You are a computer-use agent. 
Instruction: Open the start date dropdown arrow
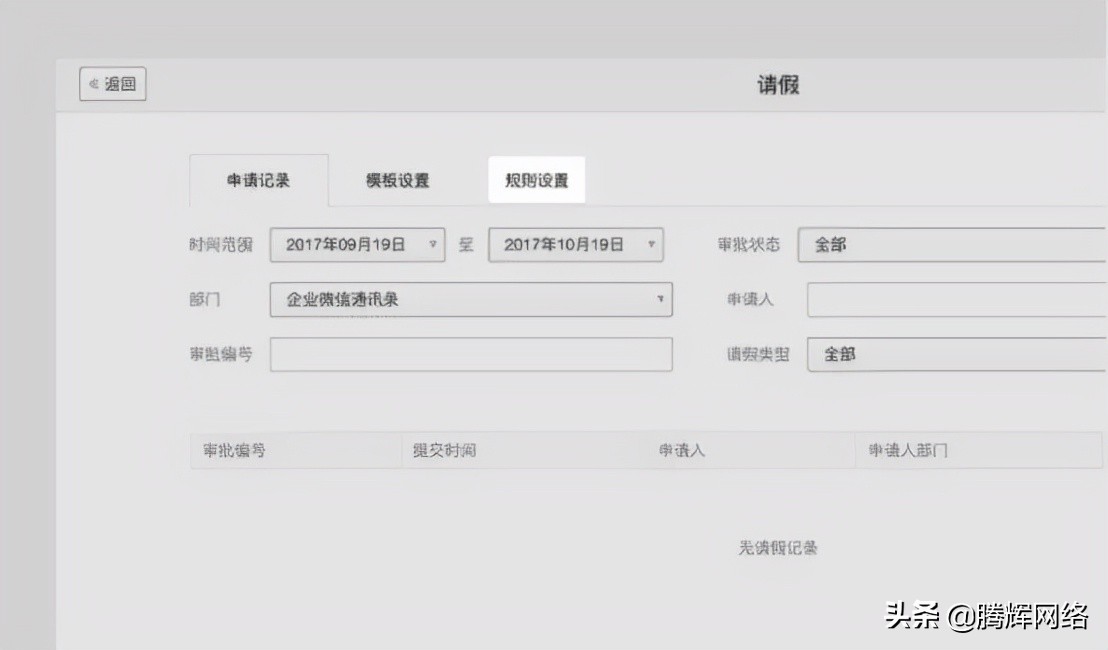[x=433, y=245]
